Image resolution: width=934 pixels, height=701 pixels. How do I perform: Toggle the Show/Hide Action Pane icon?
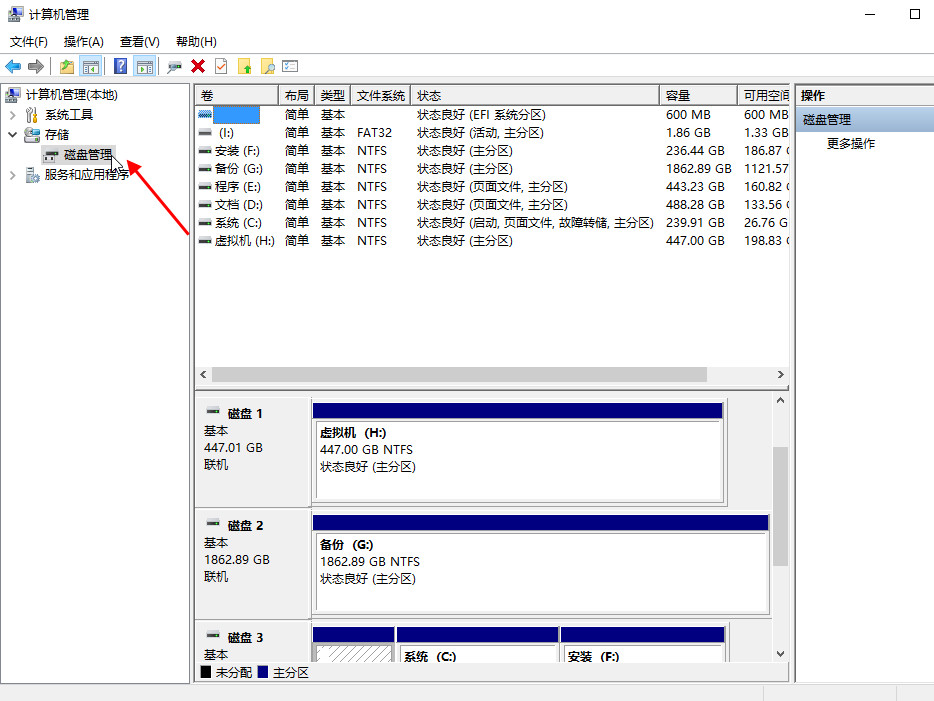pyautogui.click(x=145, y=66)
